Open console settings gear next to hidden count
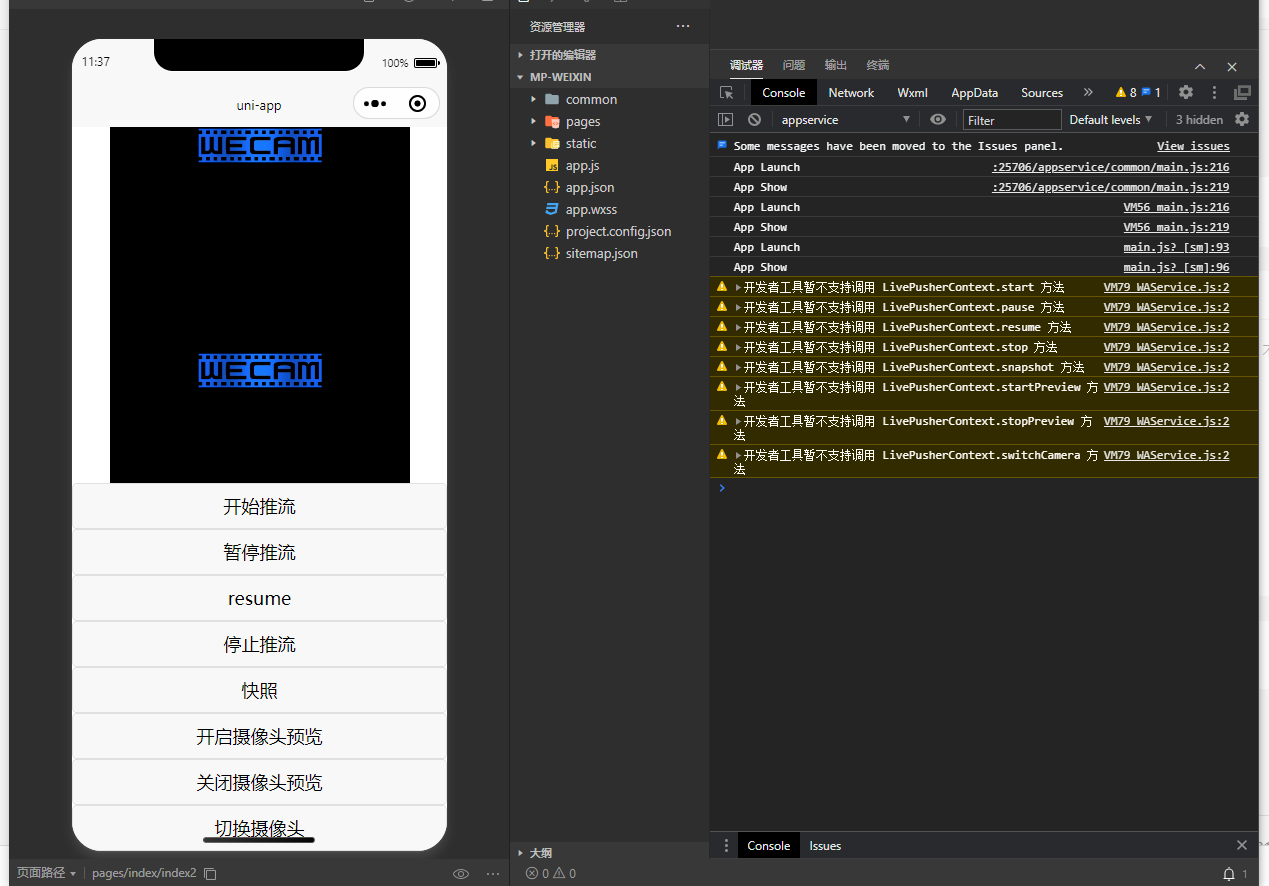The image size is (1269, 886). (1242, 119)
